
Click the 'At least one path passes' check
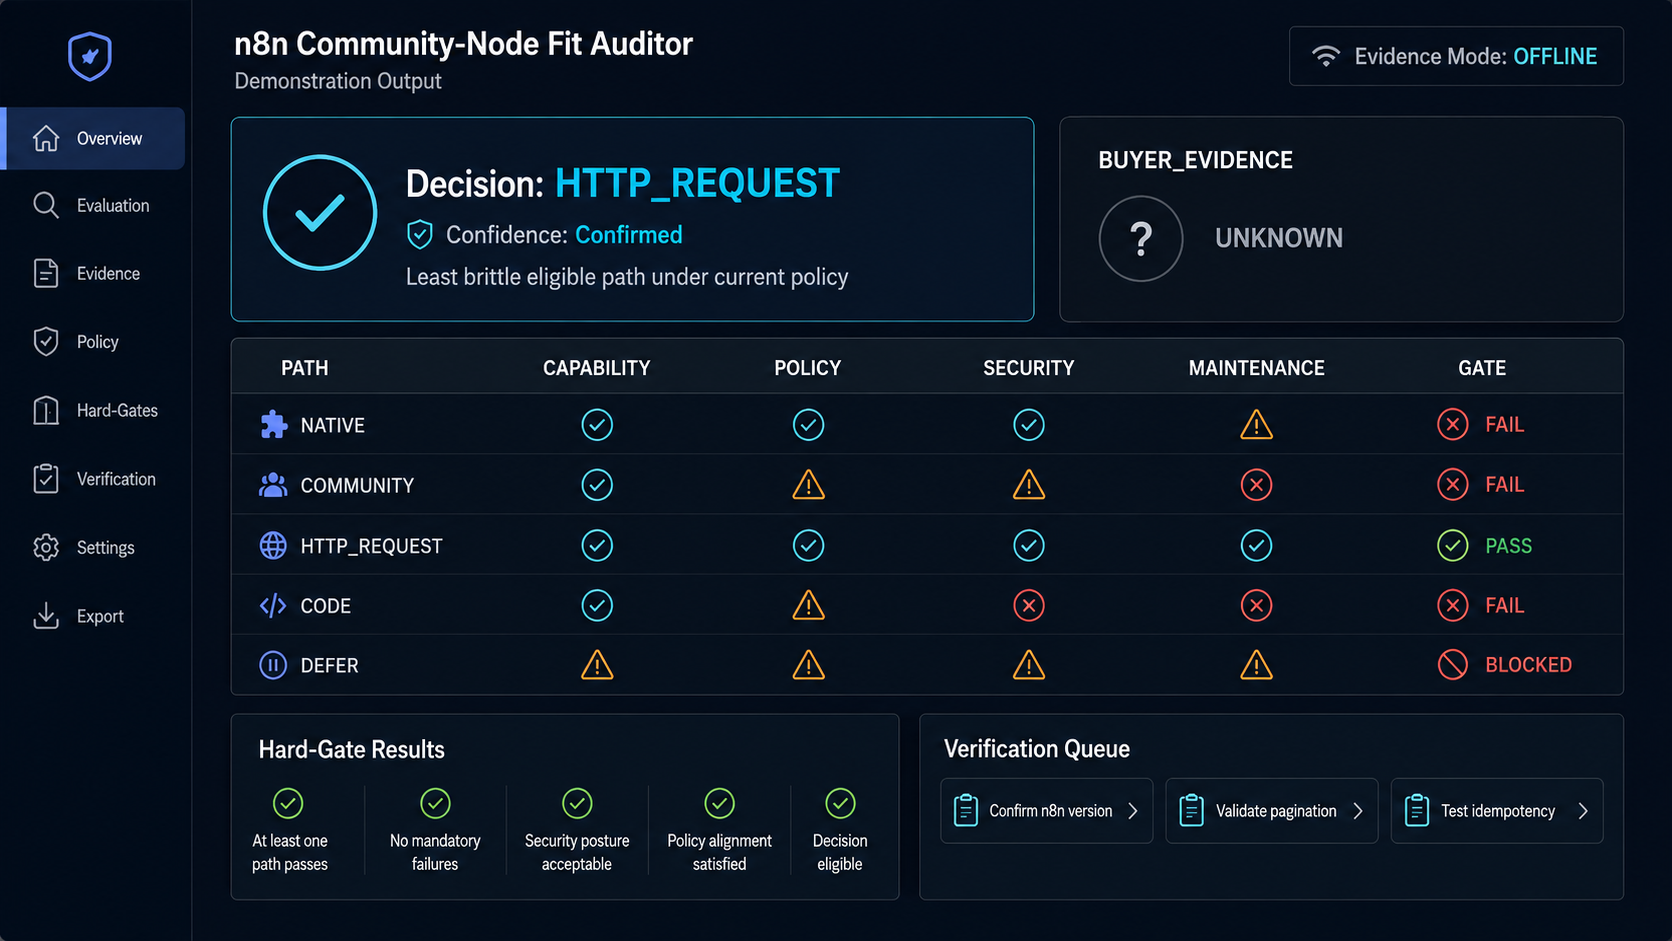click(288, 803)
